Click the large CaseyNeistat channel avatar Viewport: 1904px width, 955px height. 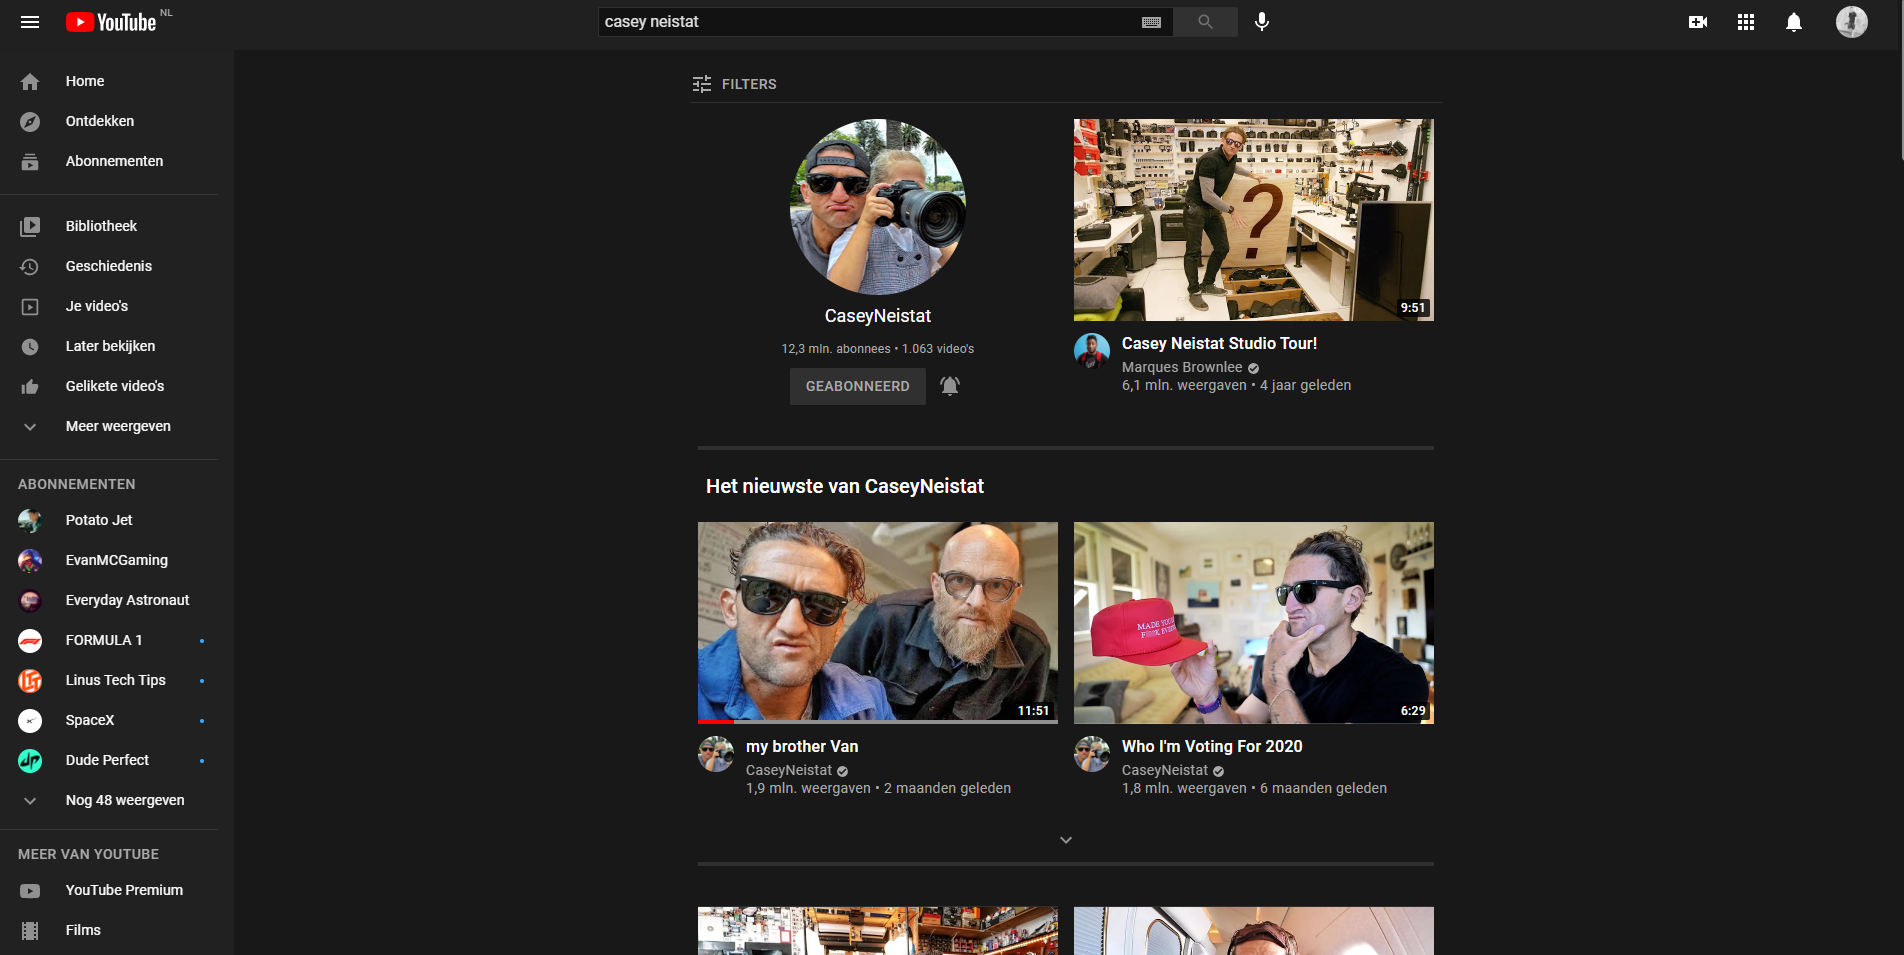coord(878,207)
